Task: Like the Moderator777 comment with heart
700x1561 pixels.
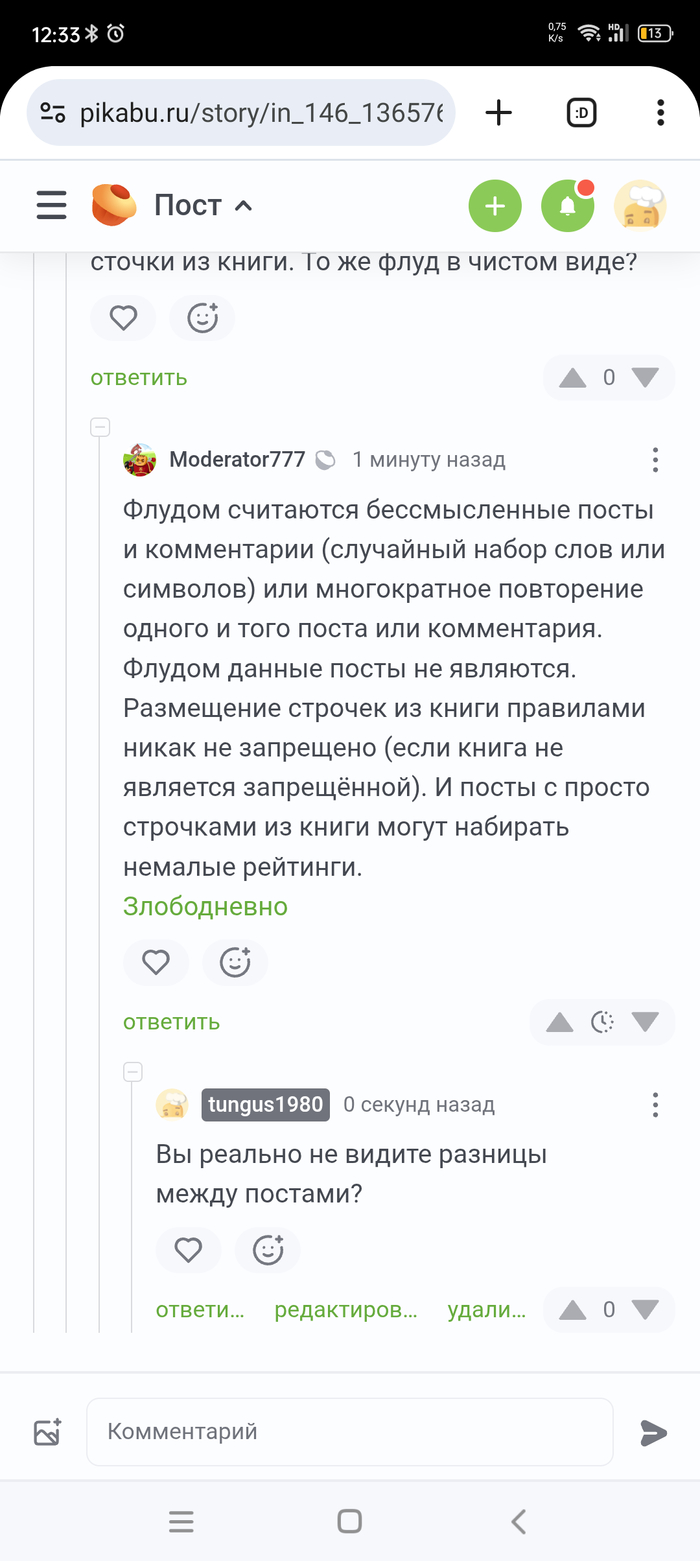Action: 156,962
